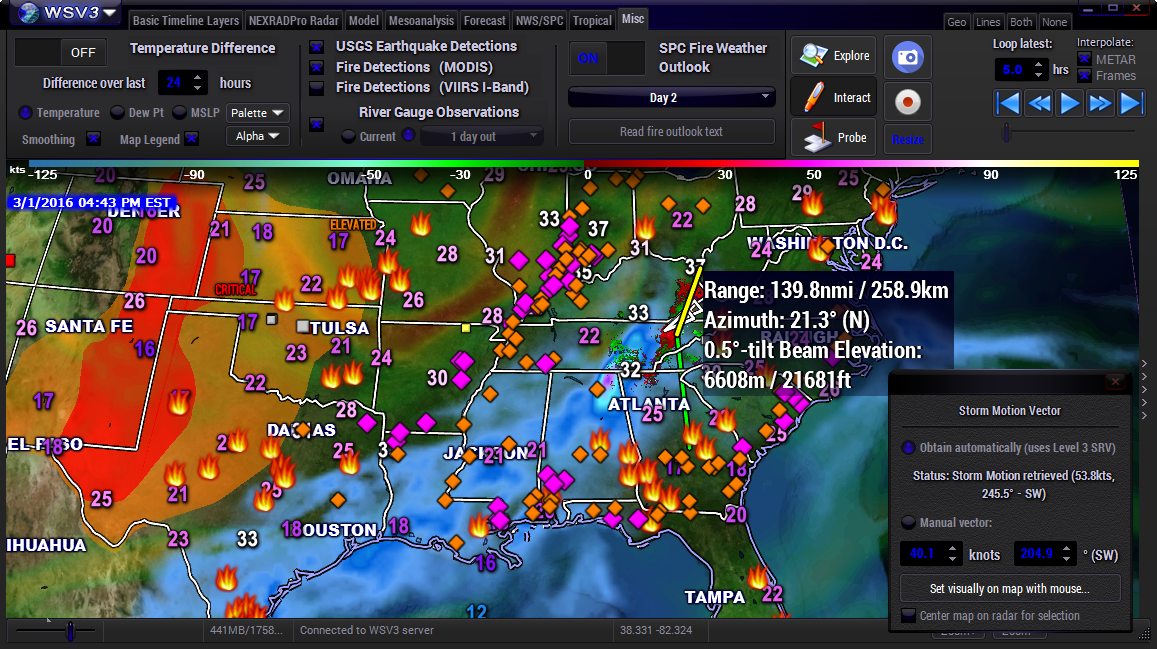Image resolution: width=1157 pixels, height=649 pixels.
Task: Decrease the manual vector degrees value
Action: point(1066,559)
